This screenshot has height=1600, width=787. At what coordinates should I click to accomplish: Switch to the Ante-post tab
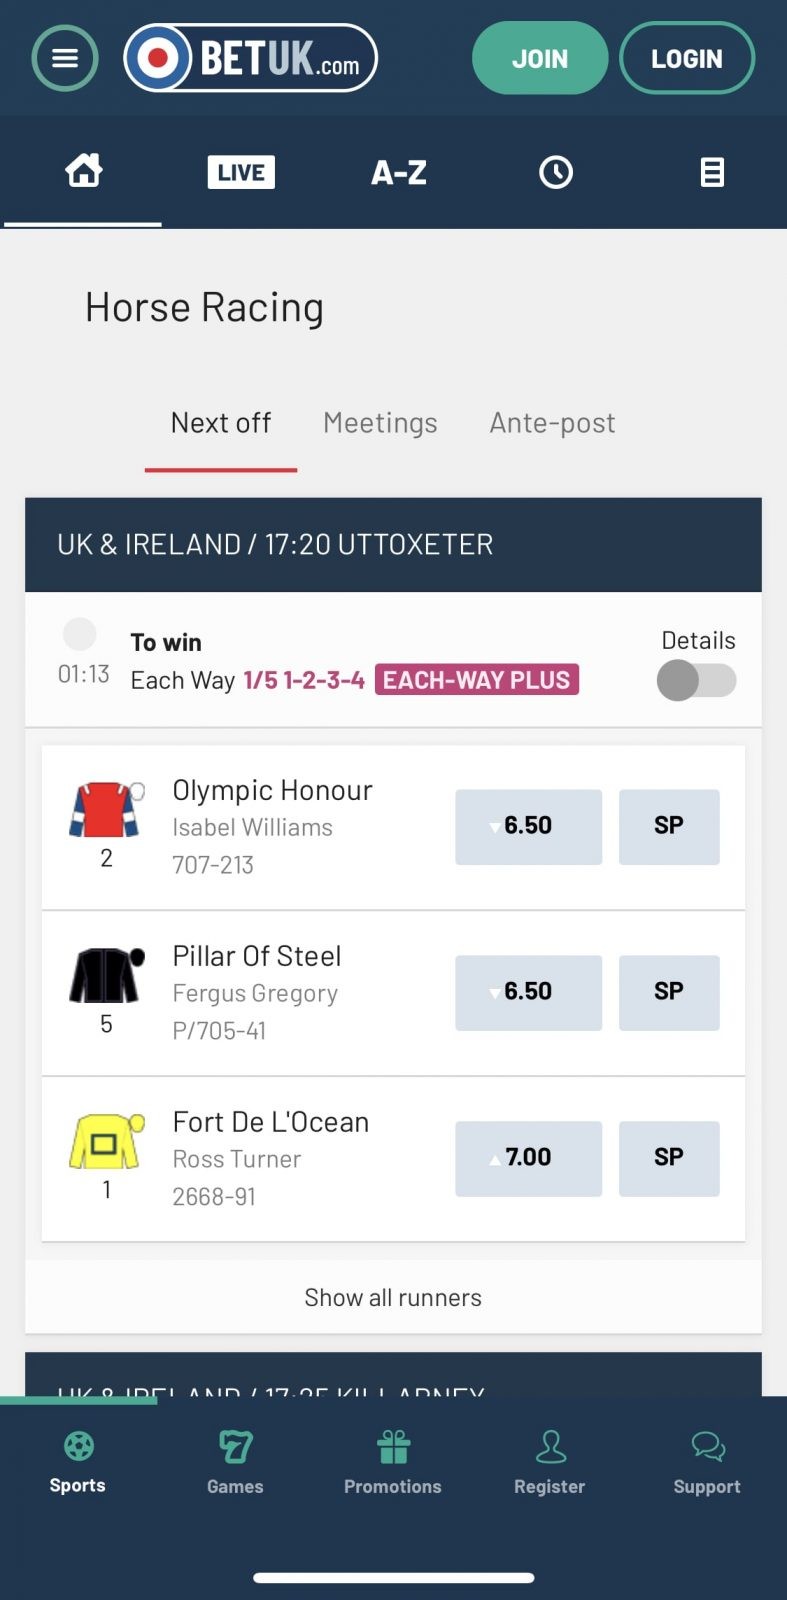[552, 423]
